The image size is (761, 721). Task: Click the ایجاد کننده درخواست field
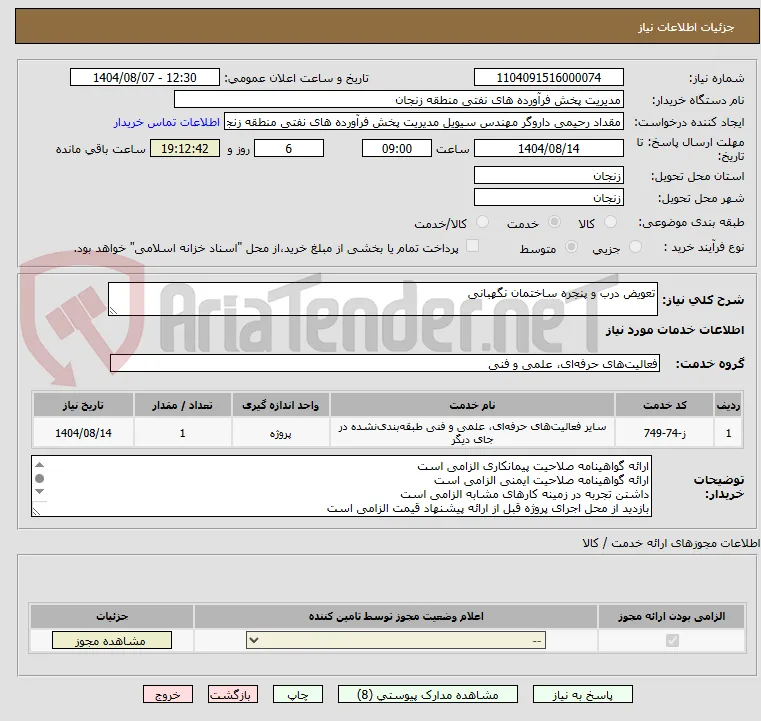pos(424,122)
